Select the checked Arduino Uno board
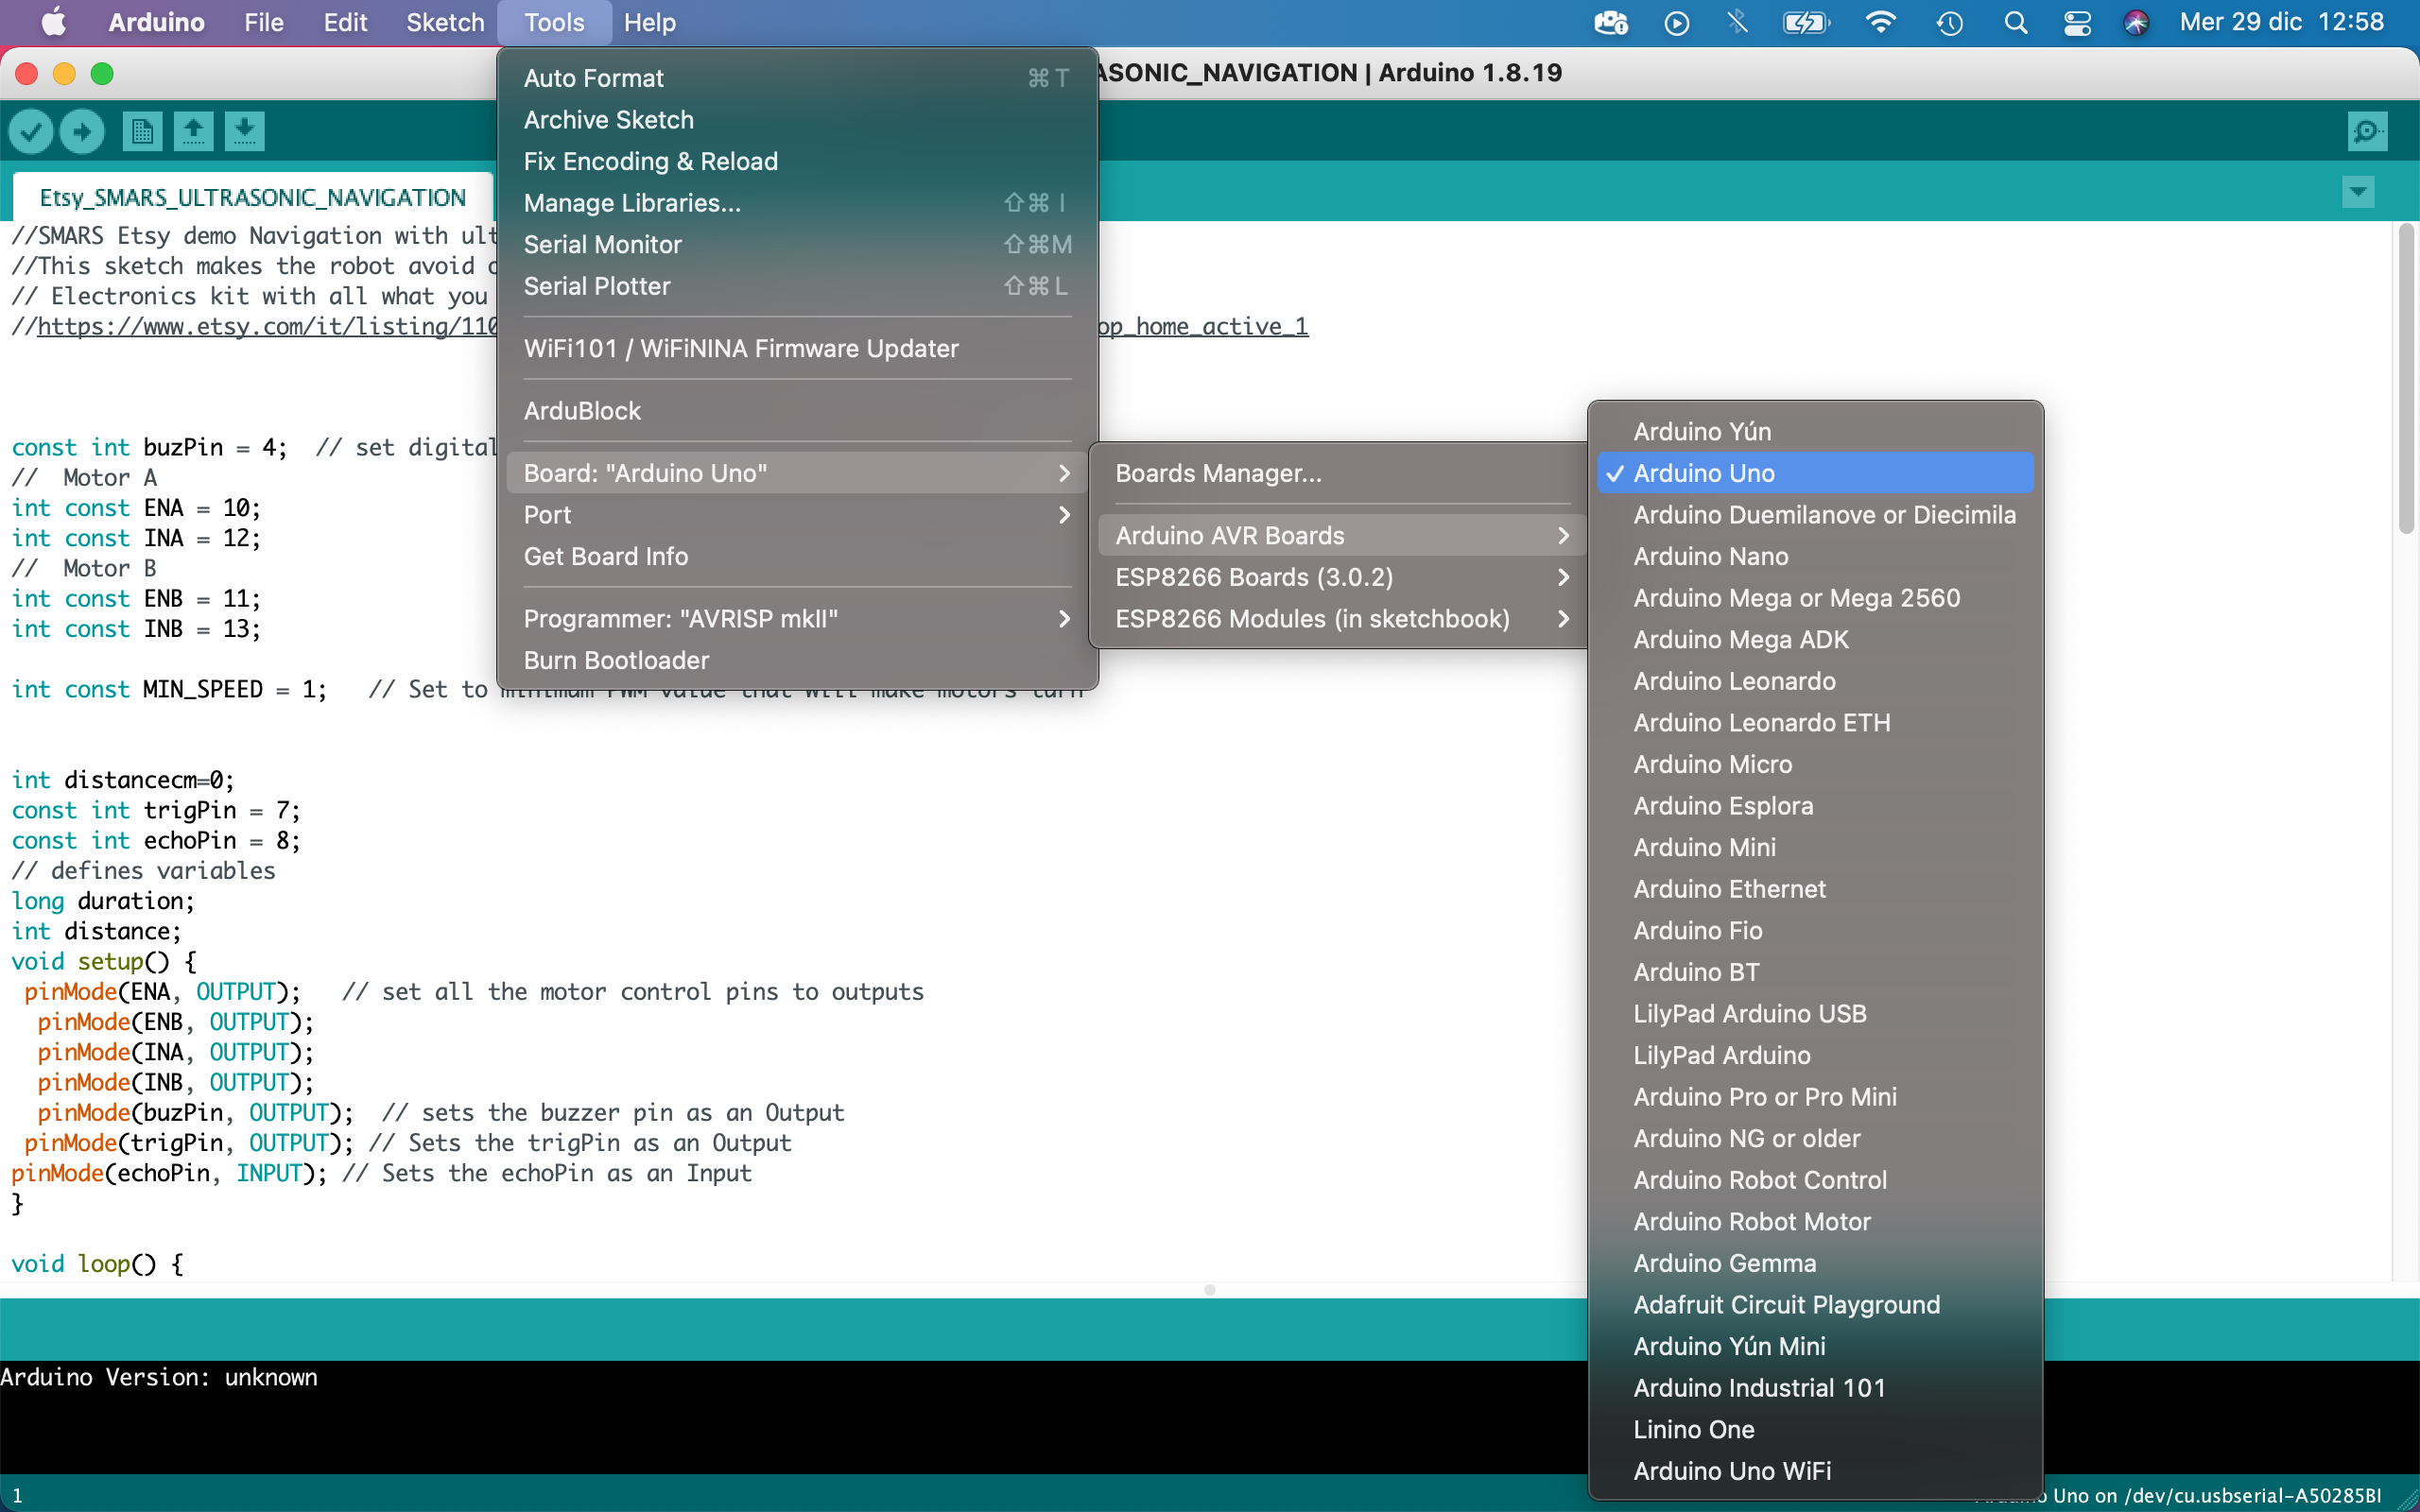 point(1815,473)
